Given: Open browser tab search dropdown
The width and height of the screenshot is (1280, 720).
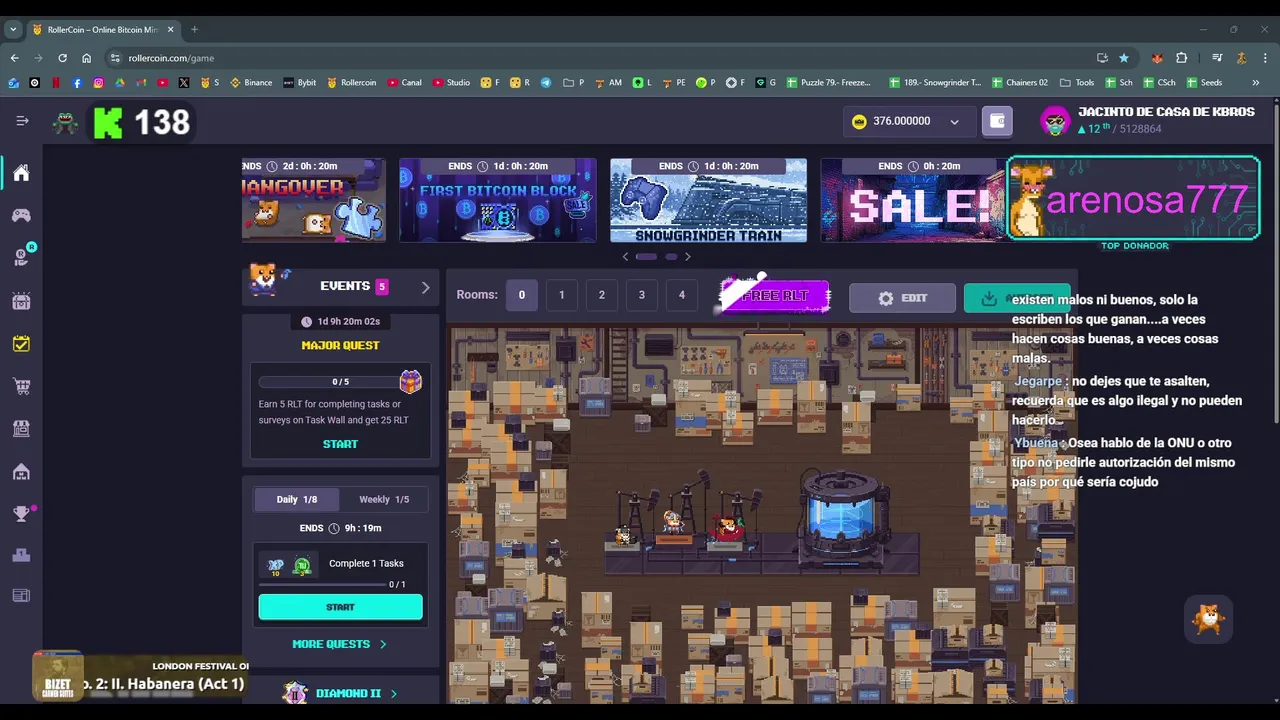Looking at the screenshot, I should point(13,29).
